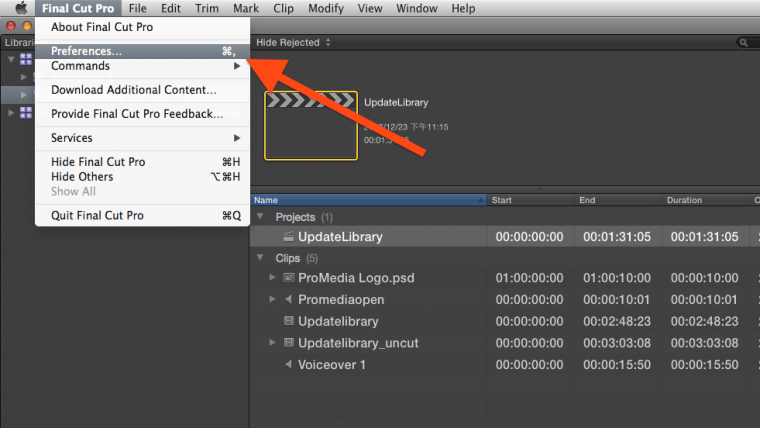Choose Hide Others
The height and width of the screenshot is (428, 760).
(x=142, y=177)
